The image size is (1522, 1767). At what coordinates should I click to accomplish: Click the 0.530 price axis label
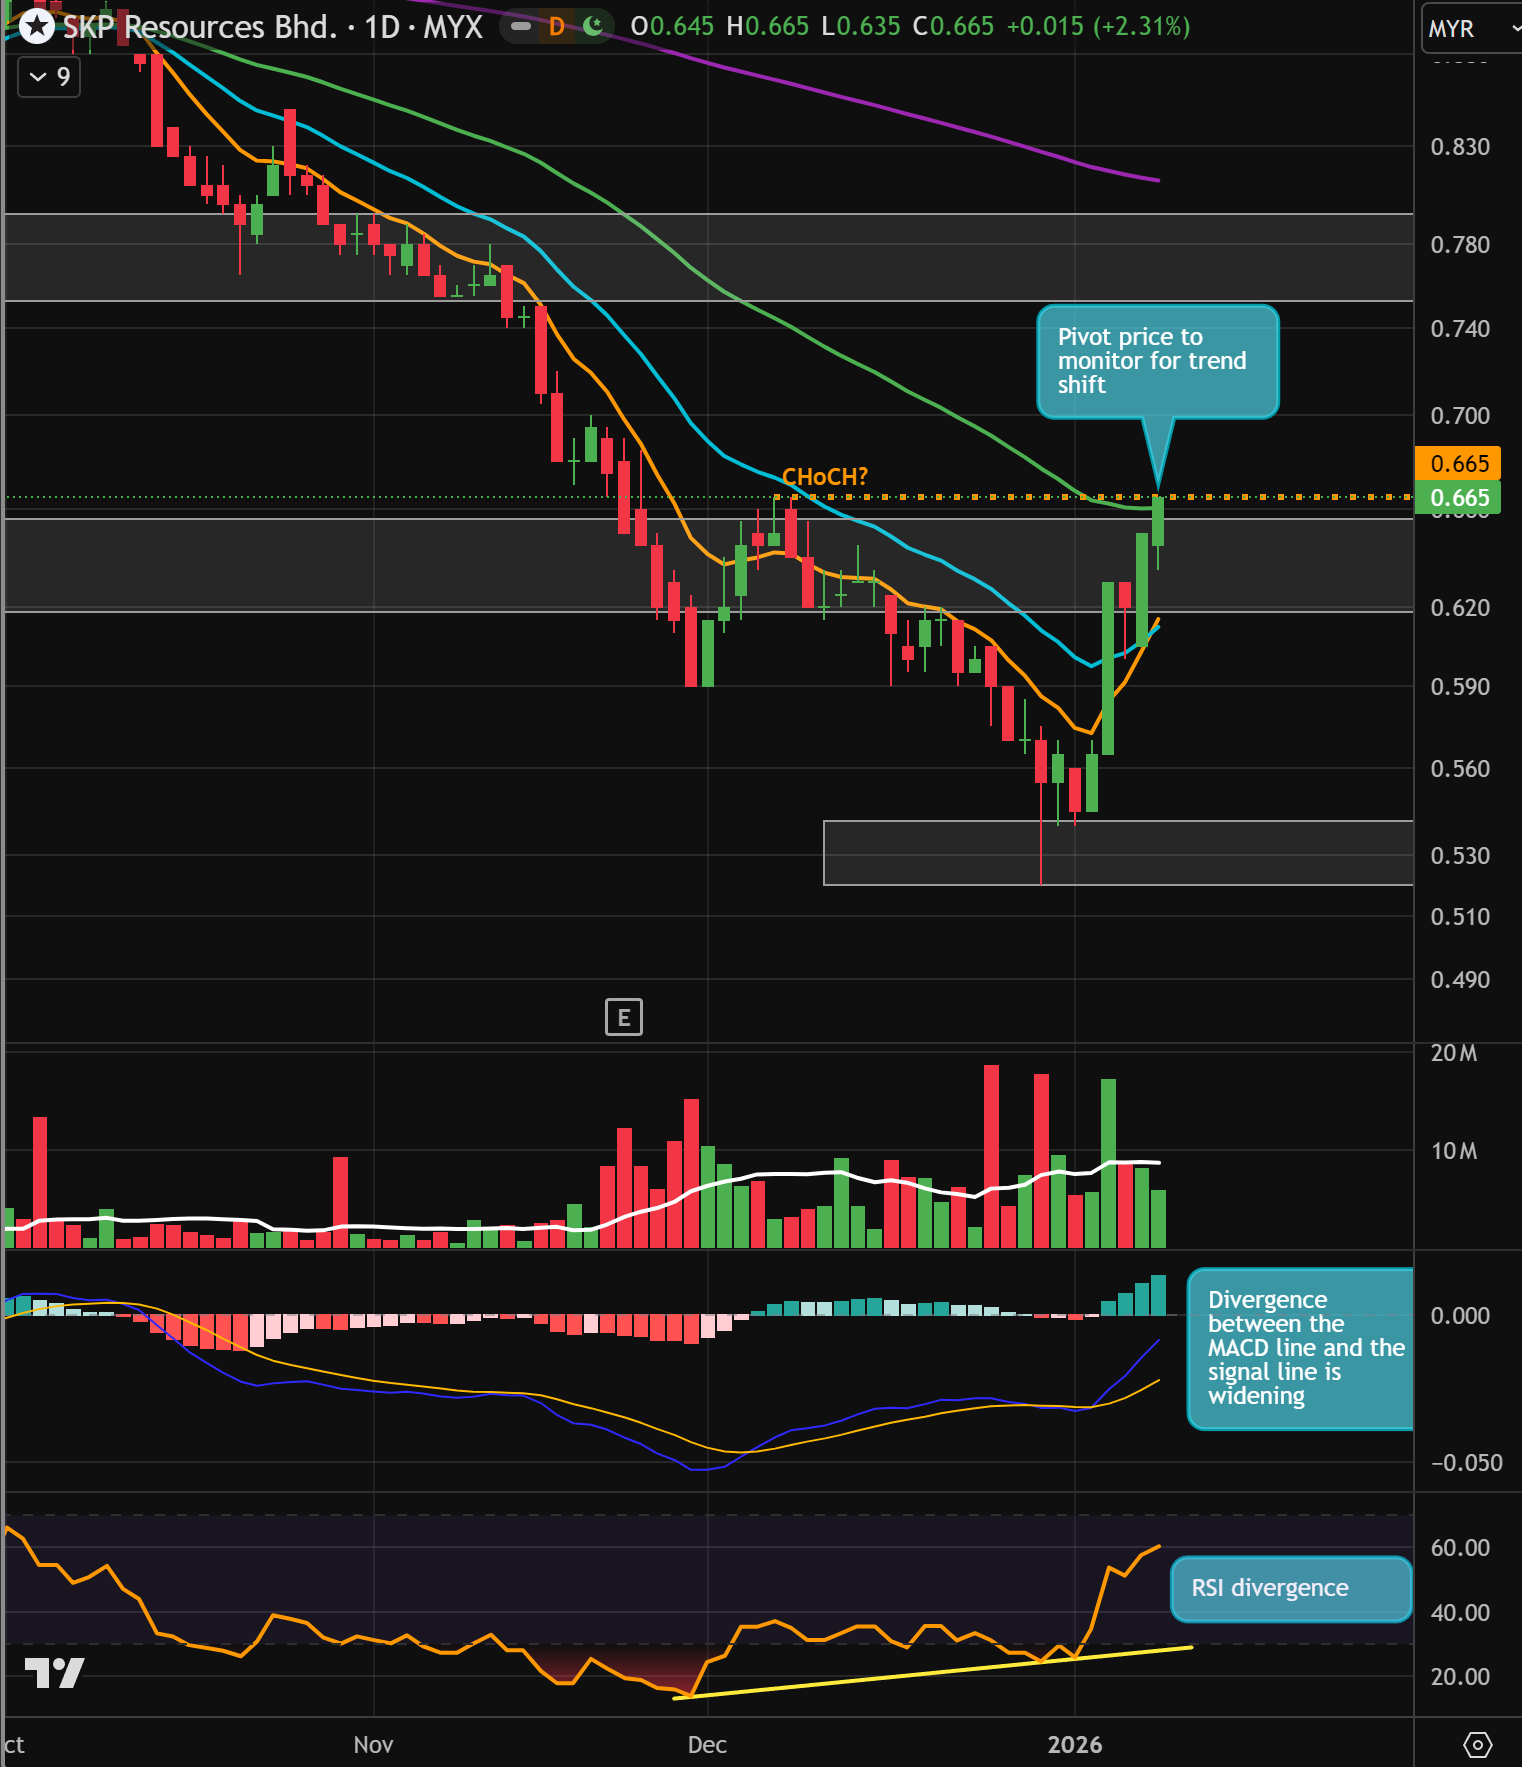click(1460, 856)
